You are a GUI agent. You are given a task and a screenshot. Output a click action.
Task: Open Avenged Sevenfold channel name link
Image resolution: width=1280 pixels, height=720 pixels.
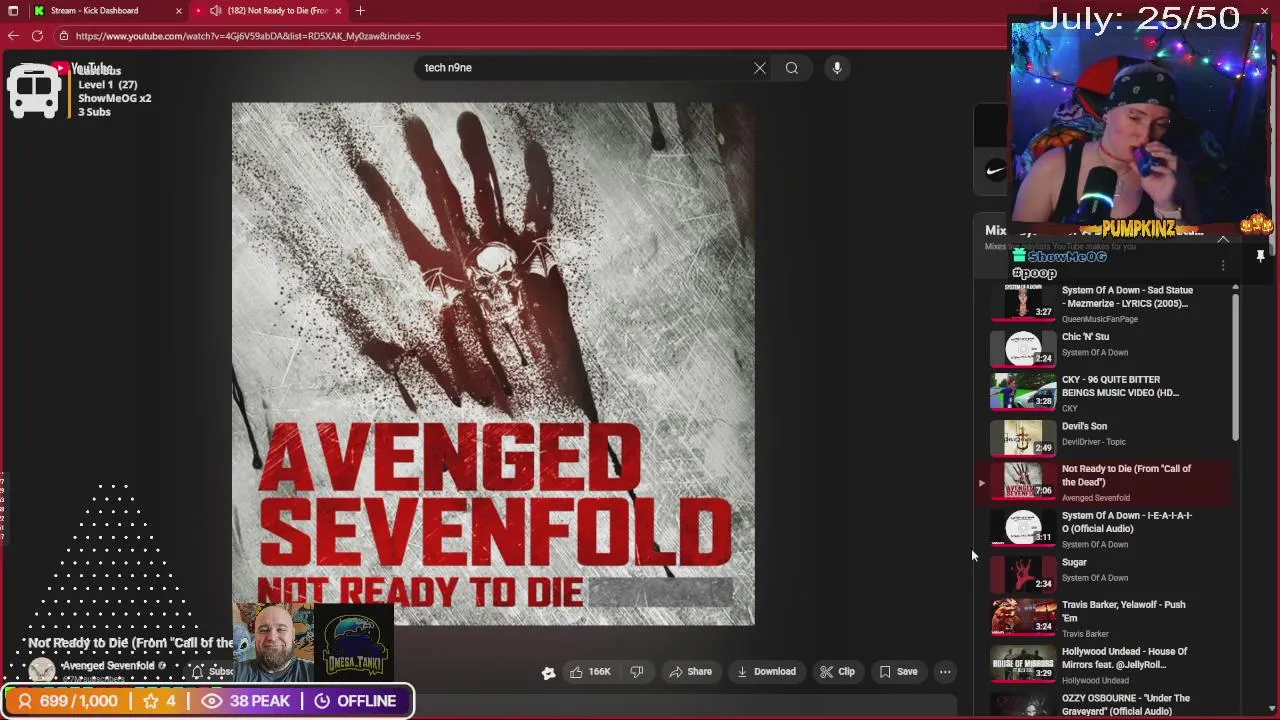(108, 665)
